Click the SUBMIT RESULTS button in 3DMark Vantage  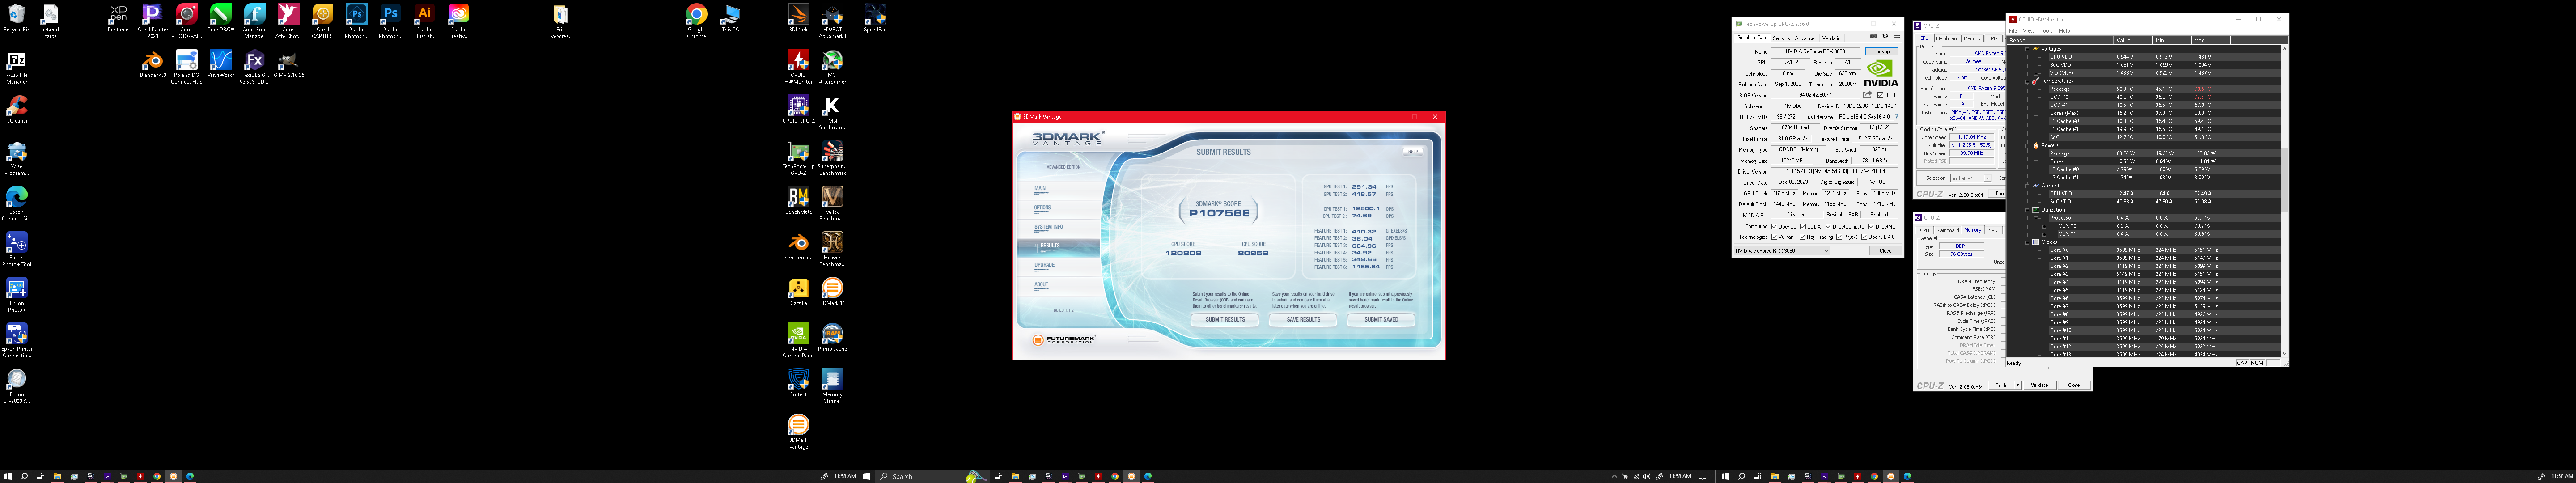[x=1225, y=320]
